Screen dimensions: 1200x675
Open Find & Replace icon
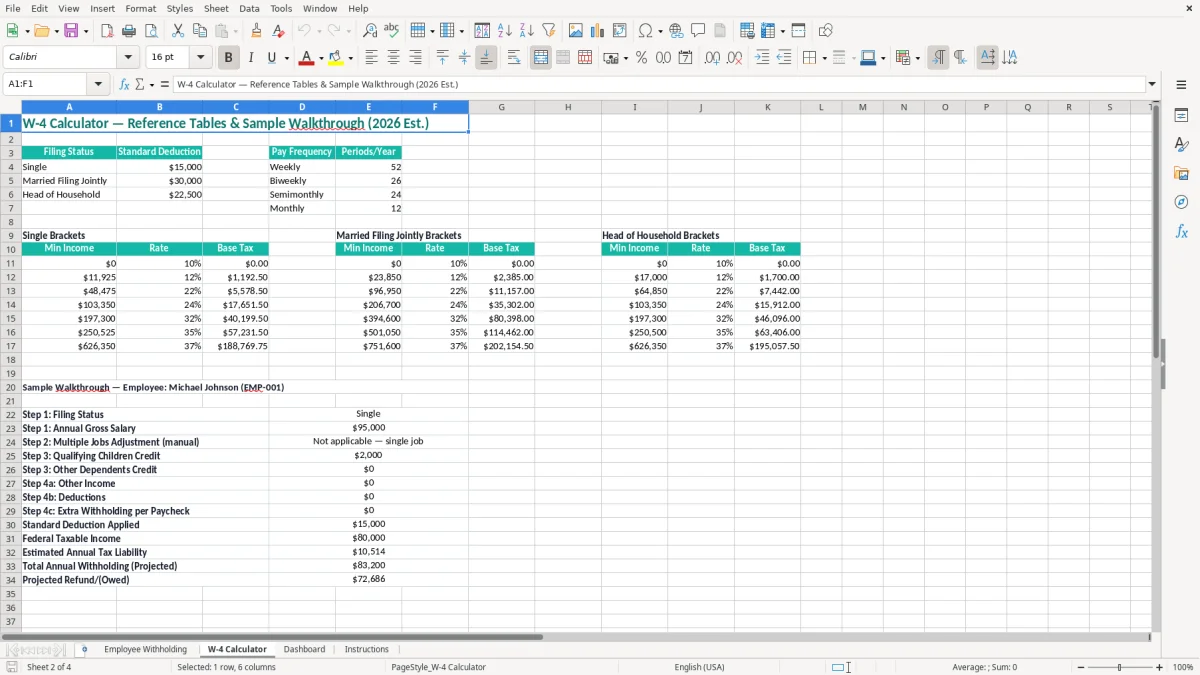pyautogui.click(x=370, y=31)
